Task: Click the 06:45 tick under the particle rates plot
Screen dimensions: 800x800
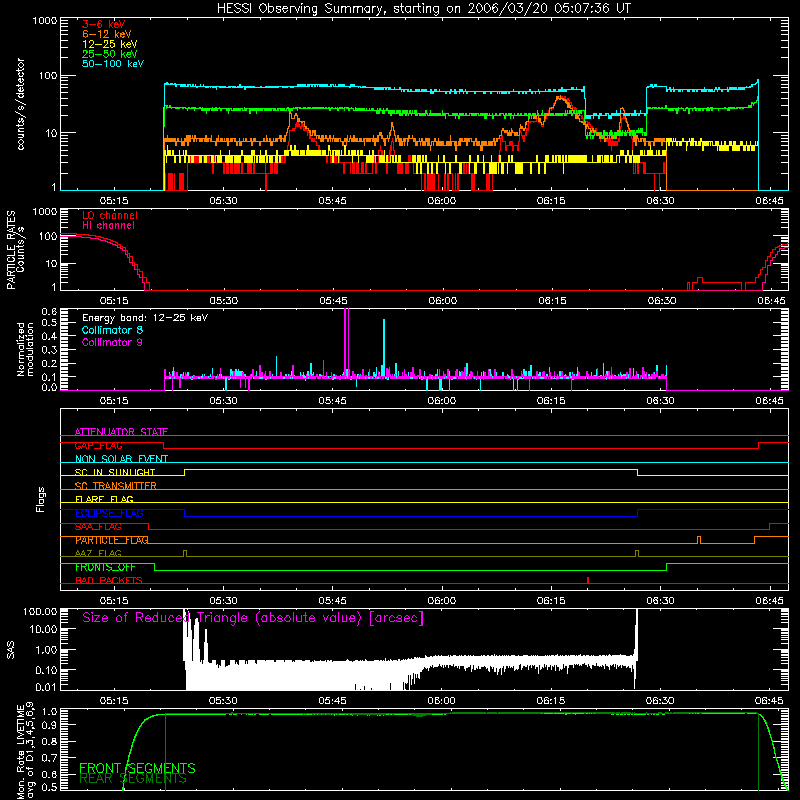Action: click(771, 301)
